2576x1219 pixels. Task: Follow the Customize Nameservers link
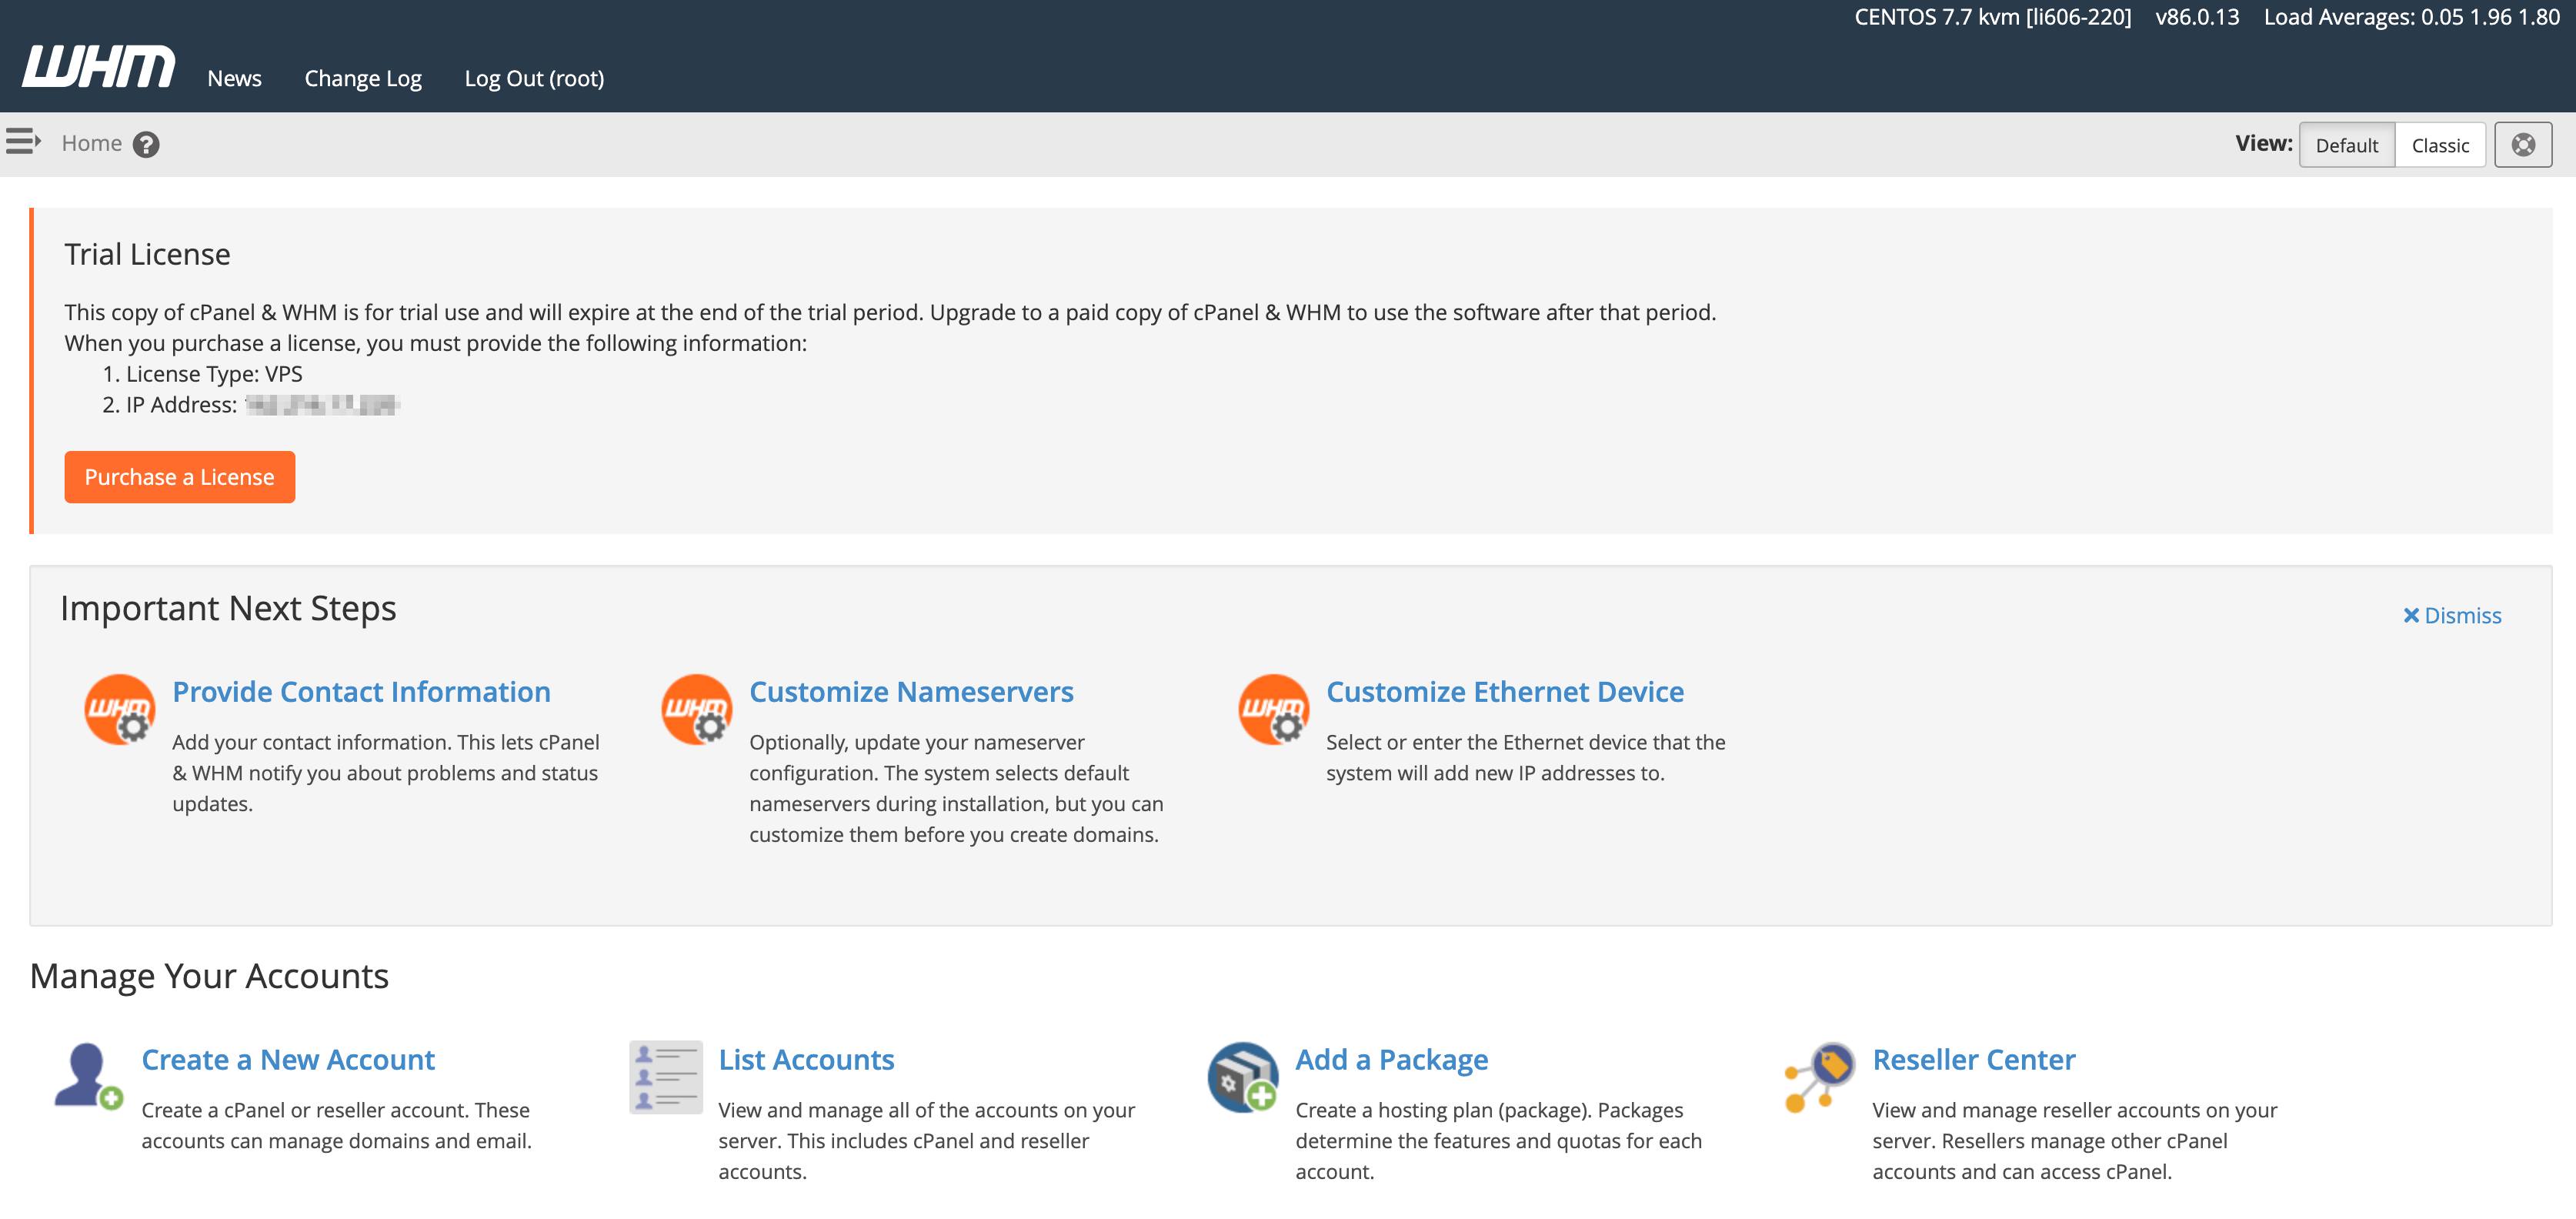[x=911, y=691]
